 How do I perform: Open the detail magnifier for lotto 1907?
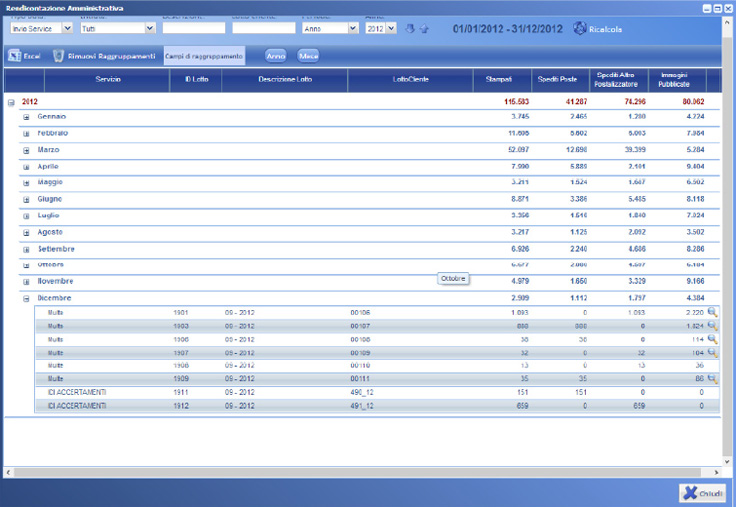tap(713, 352)
